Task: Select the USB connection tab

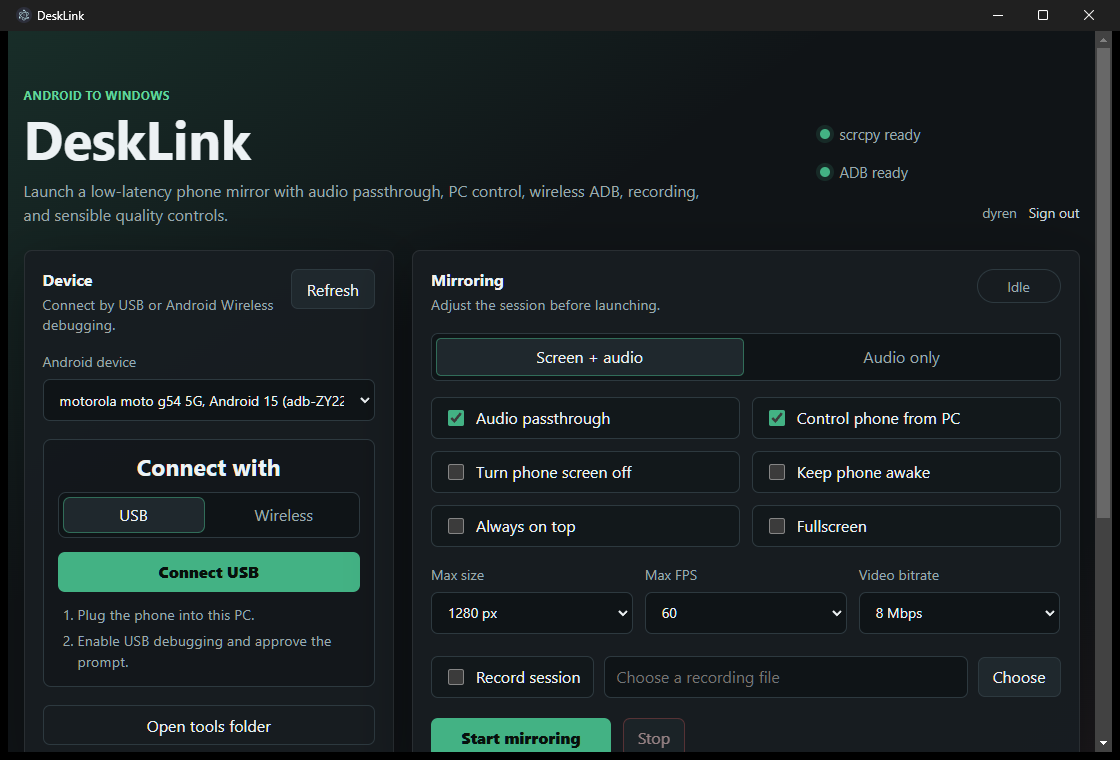Action: click(x=134, y=515)
